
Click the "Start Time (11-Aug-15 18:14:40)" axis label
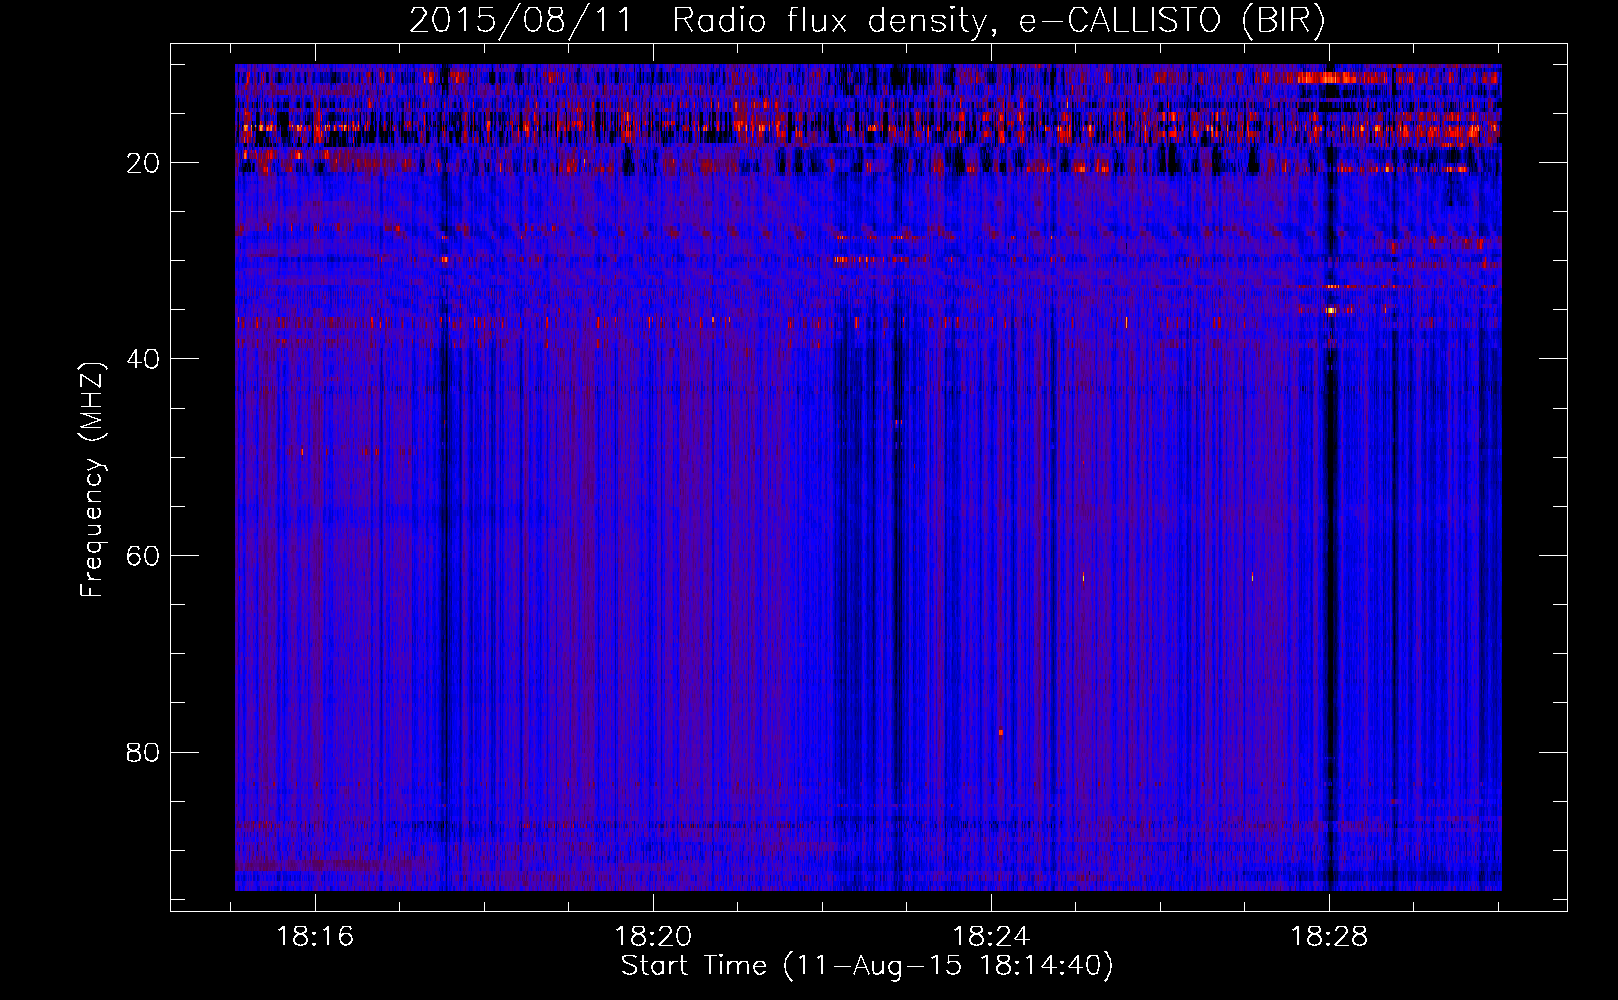click(867, 966)
